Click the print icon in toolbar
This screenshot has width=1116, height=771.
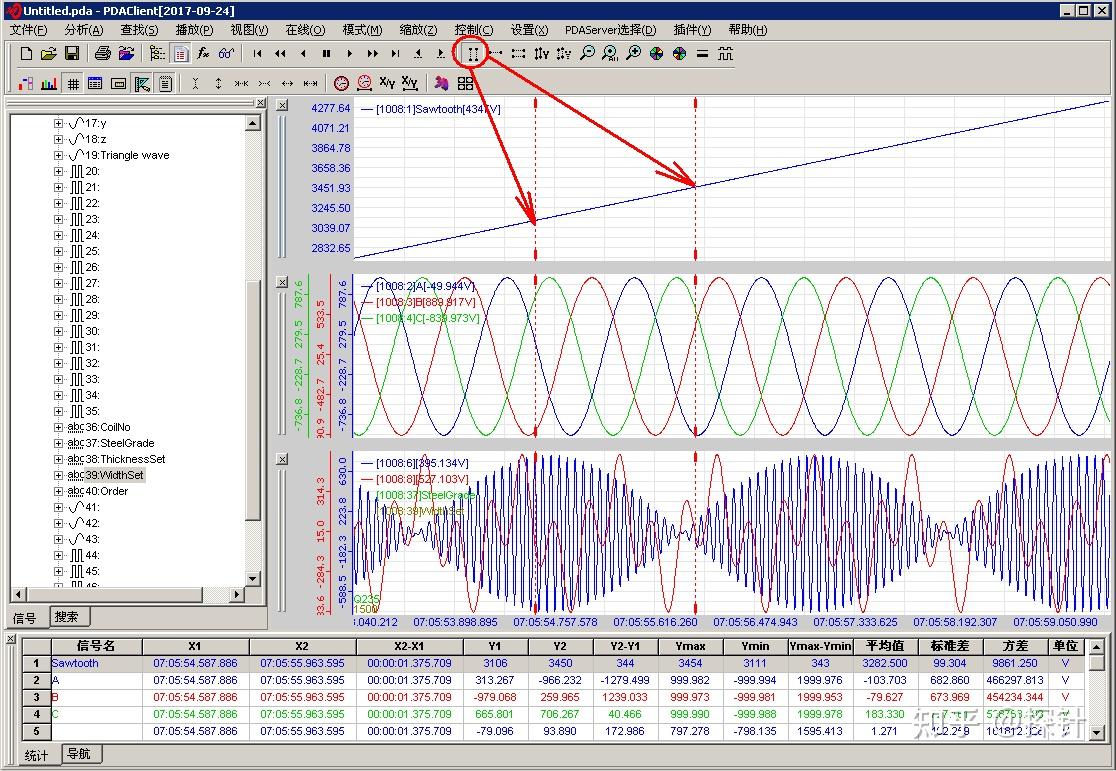(102, 53)
